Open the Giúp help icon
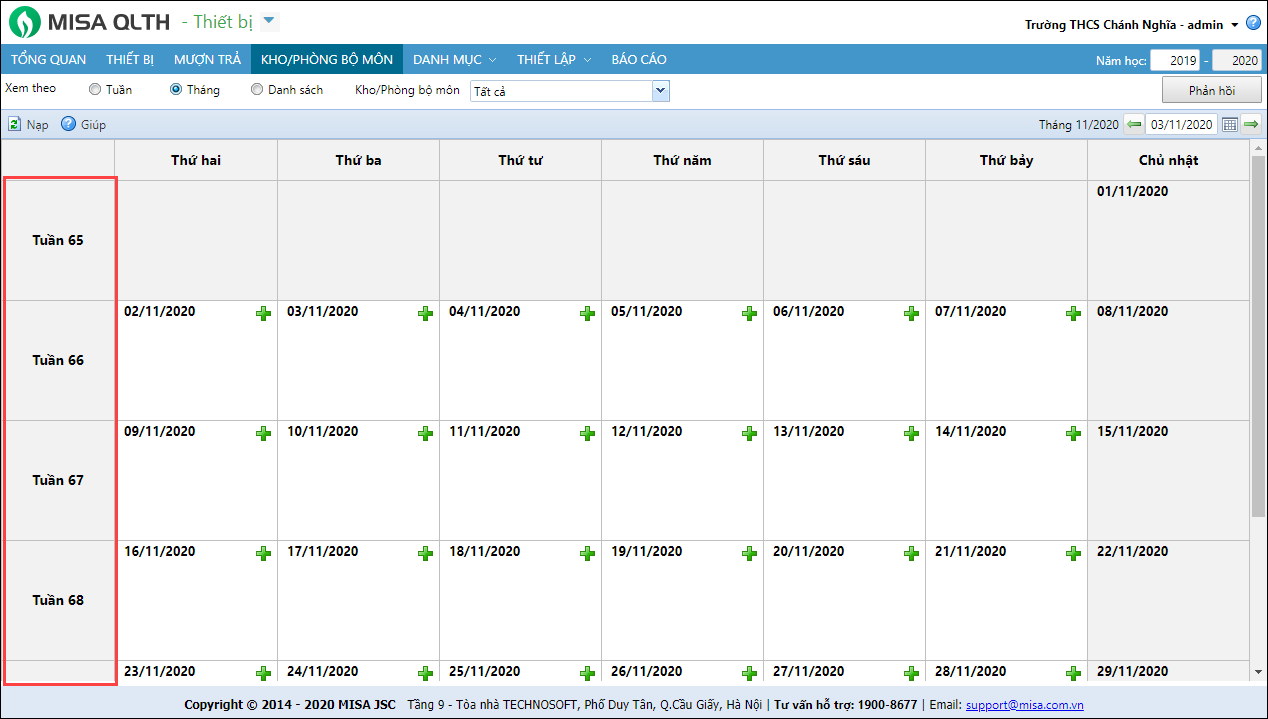Viewport: 1268px width, 719px height. (68, 124)
